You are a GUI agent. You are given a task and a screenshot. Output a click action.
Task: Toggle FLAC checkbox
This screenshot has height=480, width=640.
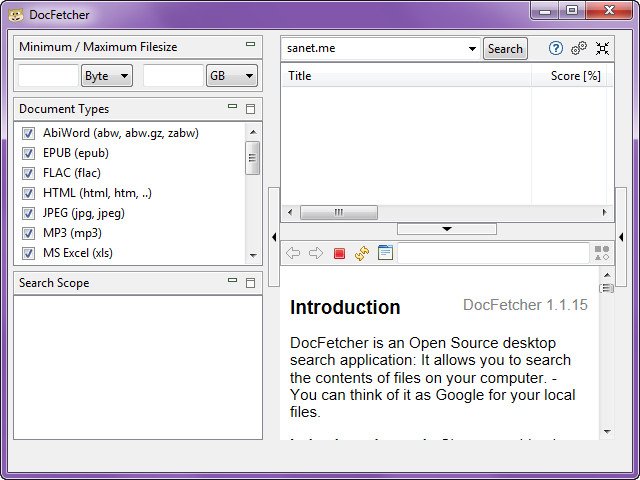(x=28, y=173)
